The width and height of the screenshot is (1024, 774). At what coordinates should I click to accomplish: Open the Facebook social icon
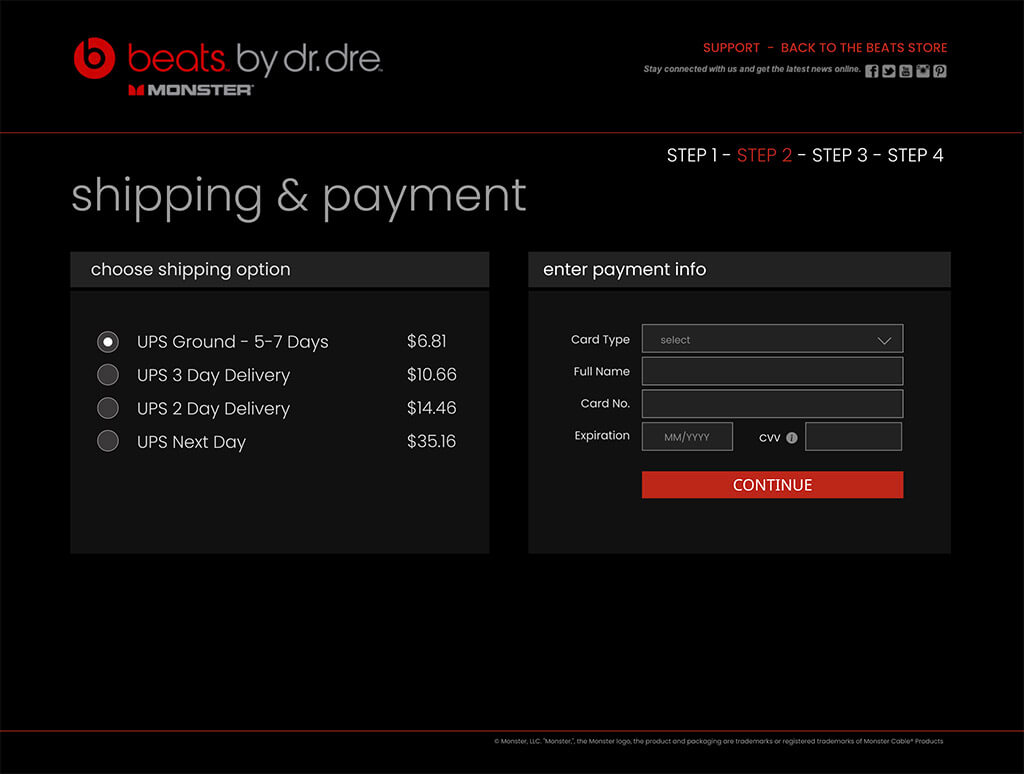[872, 71]
